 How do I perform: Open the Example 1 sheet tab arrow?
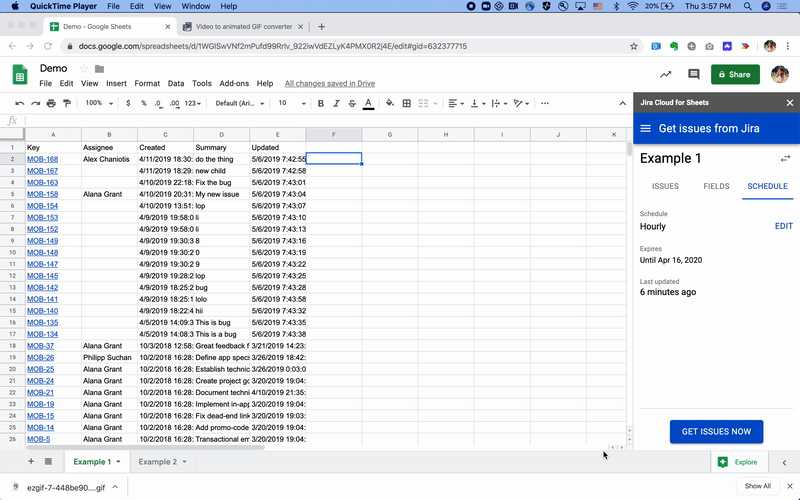pos(118,462)
